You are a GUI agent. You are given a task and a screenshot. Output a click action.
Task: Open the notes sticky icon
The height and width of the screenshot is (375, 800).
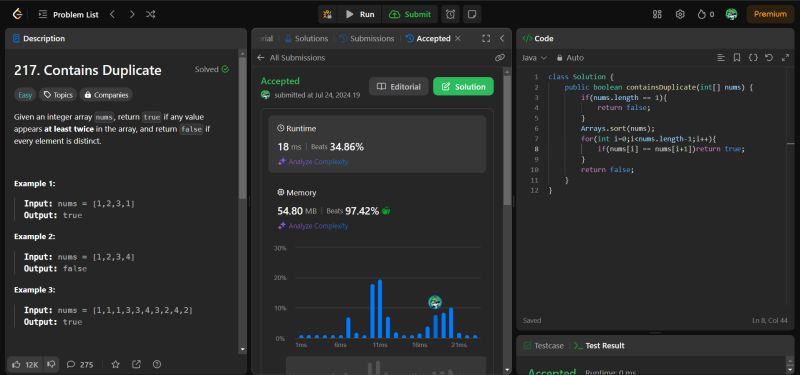click(x=472, y=14)
